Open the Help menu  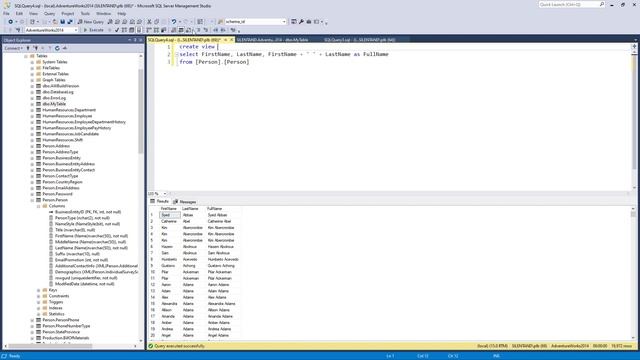(122, 13)
